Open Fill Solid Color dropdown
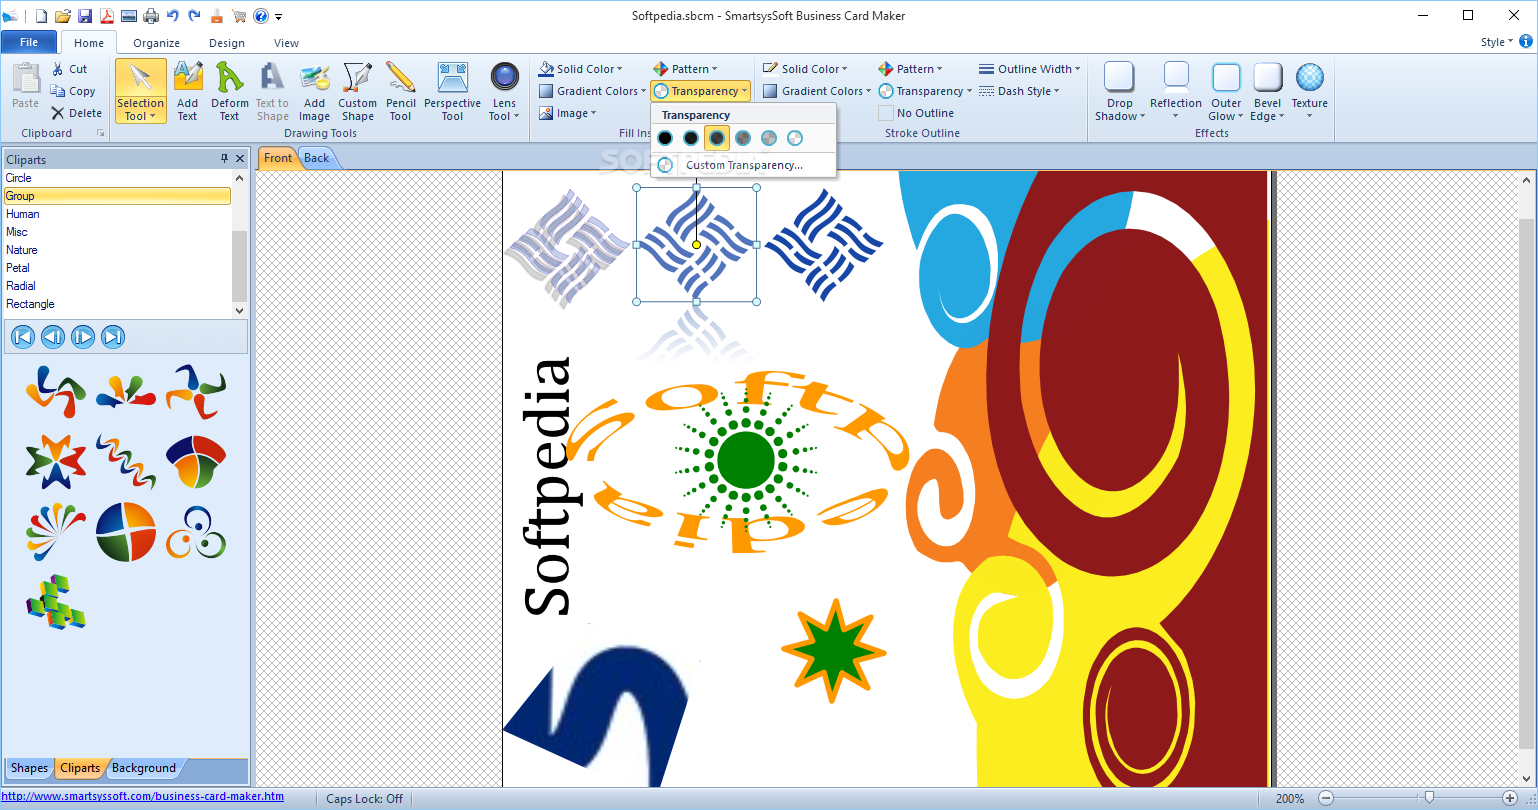The width and height of the screenshot is (1538, 810). (580, 69)
